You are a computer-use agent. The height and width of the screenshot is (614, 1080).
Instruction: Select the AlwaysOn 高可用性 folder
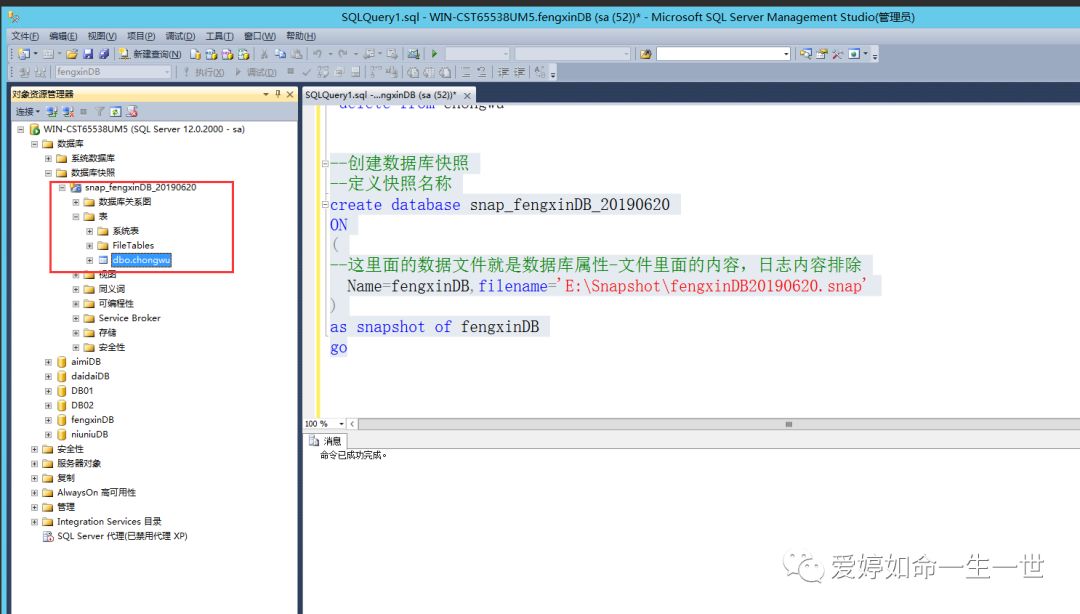96,493
